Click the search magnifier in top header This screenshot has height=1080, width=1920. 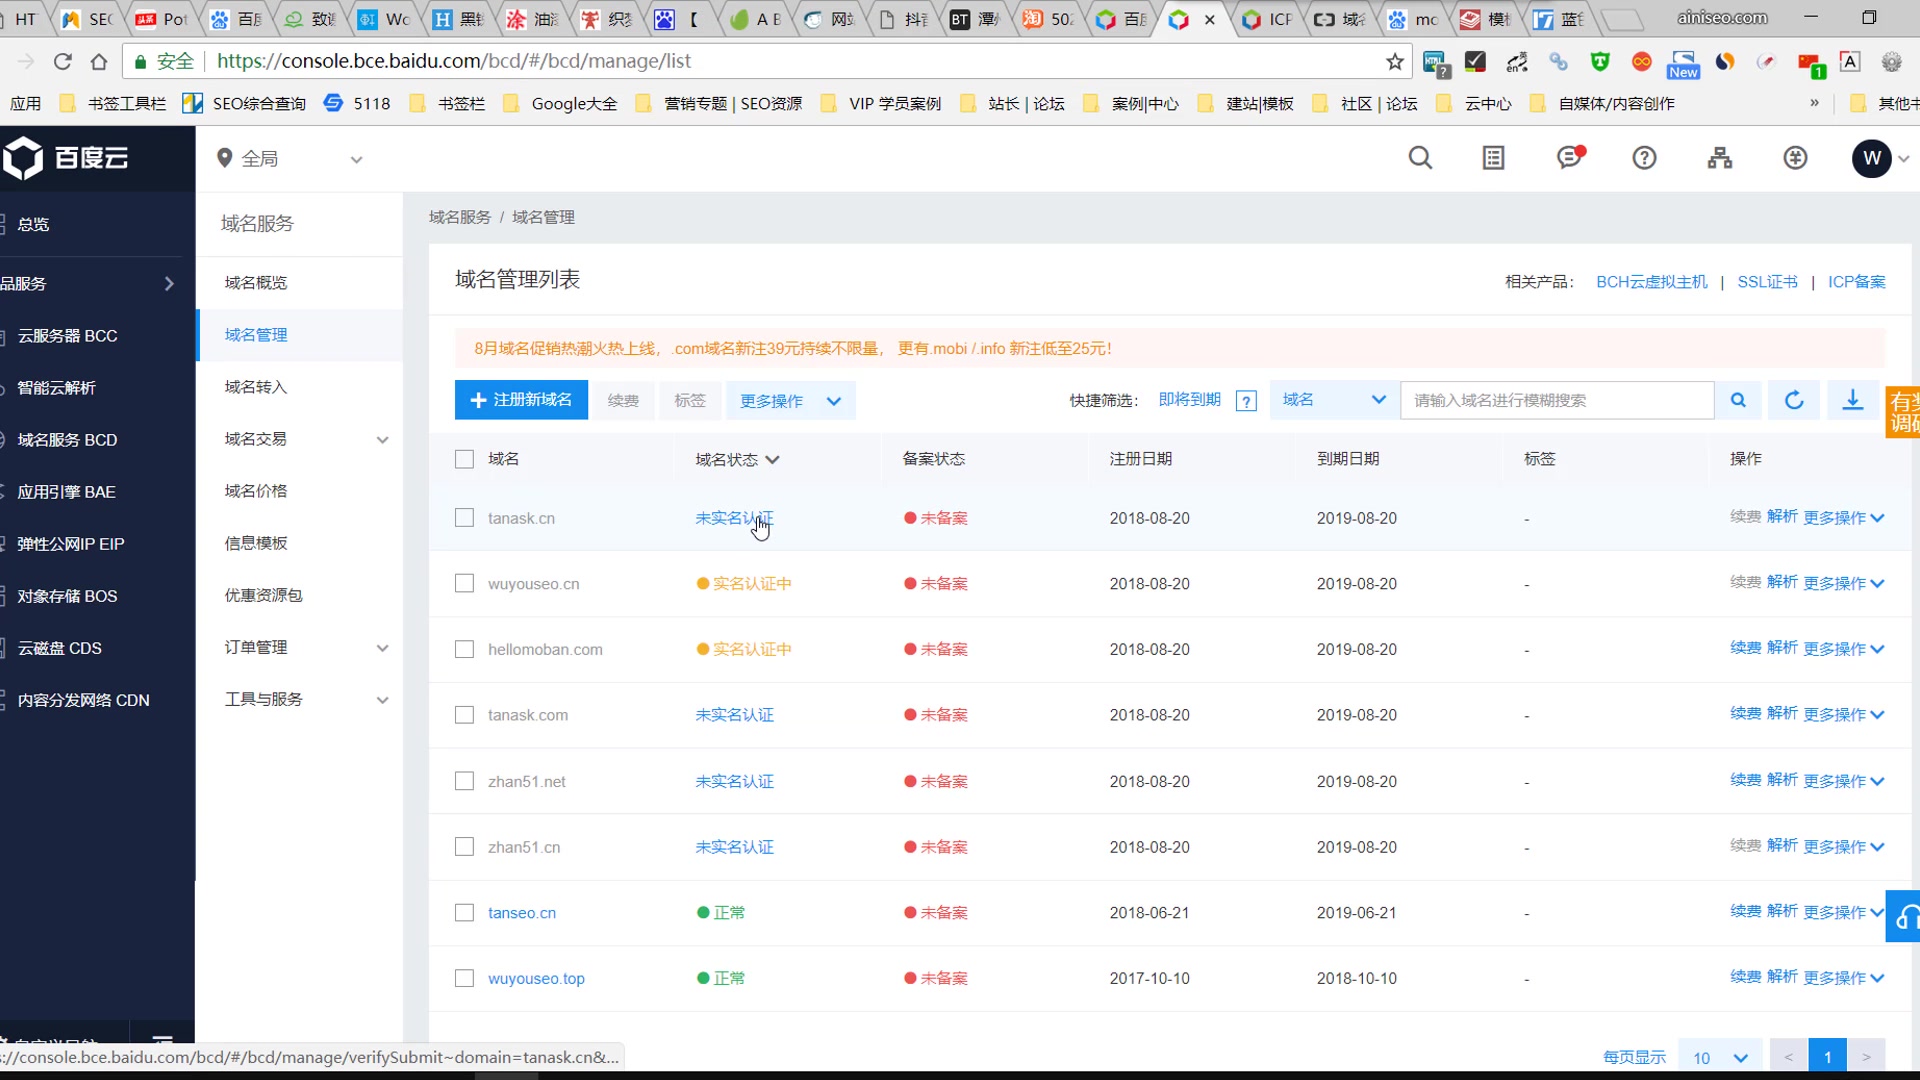pos(1420,158)
